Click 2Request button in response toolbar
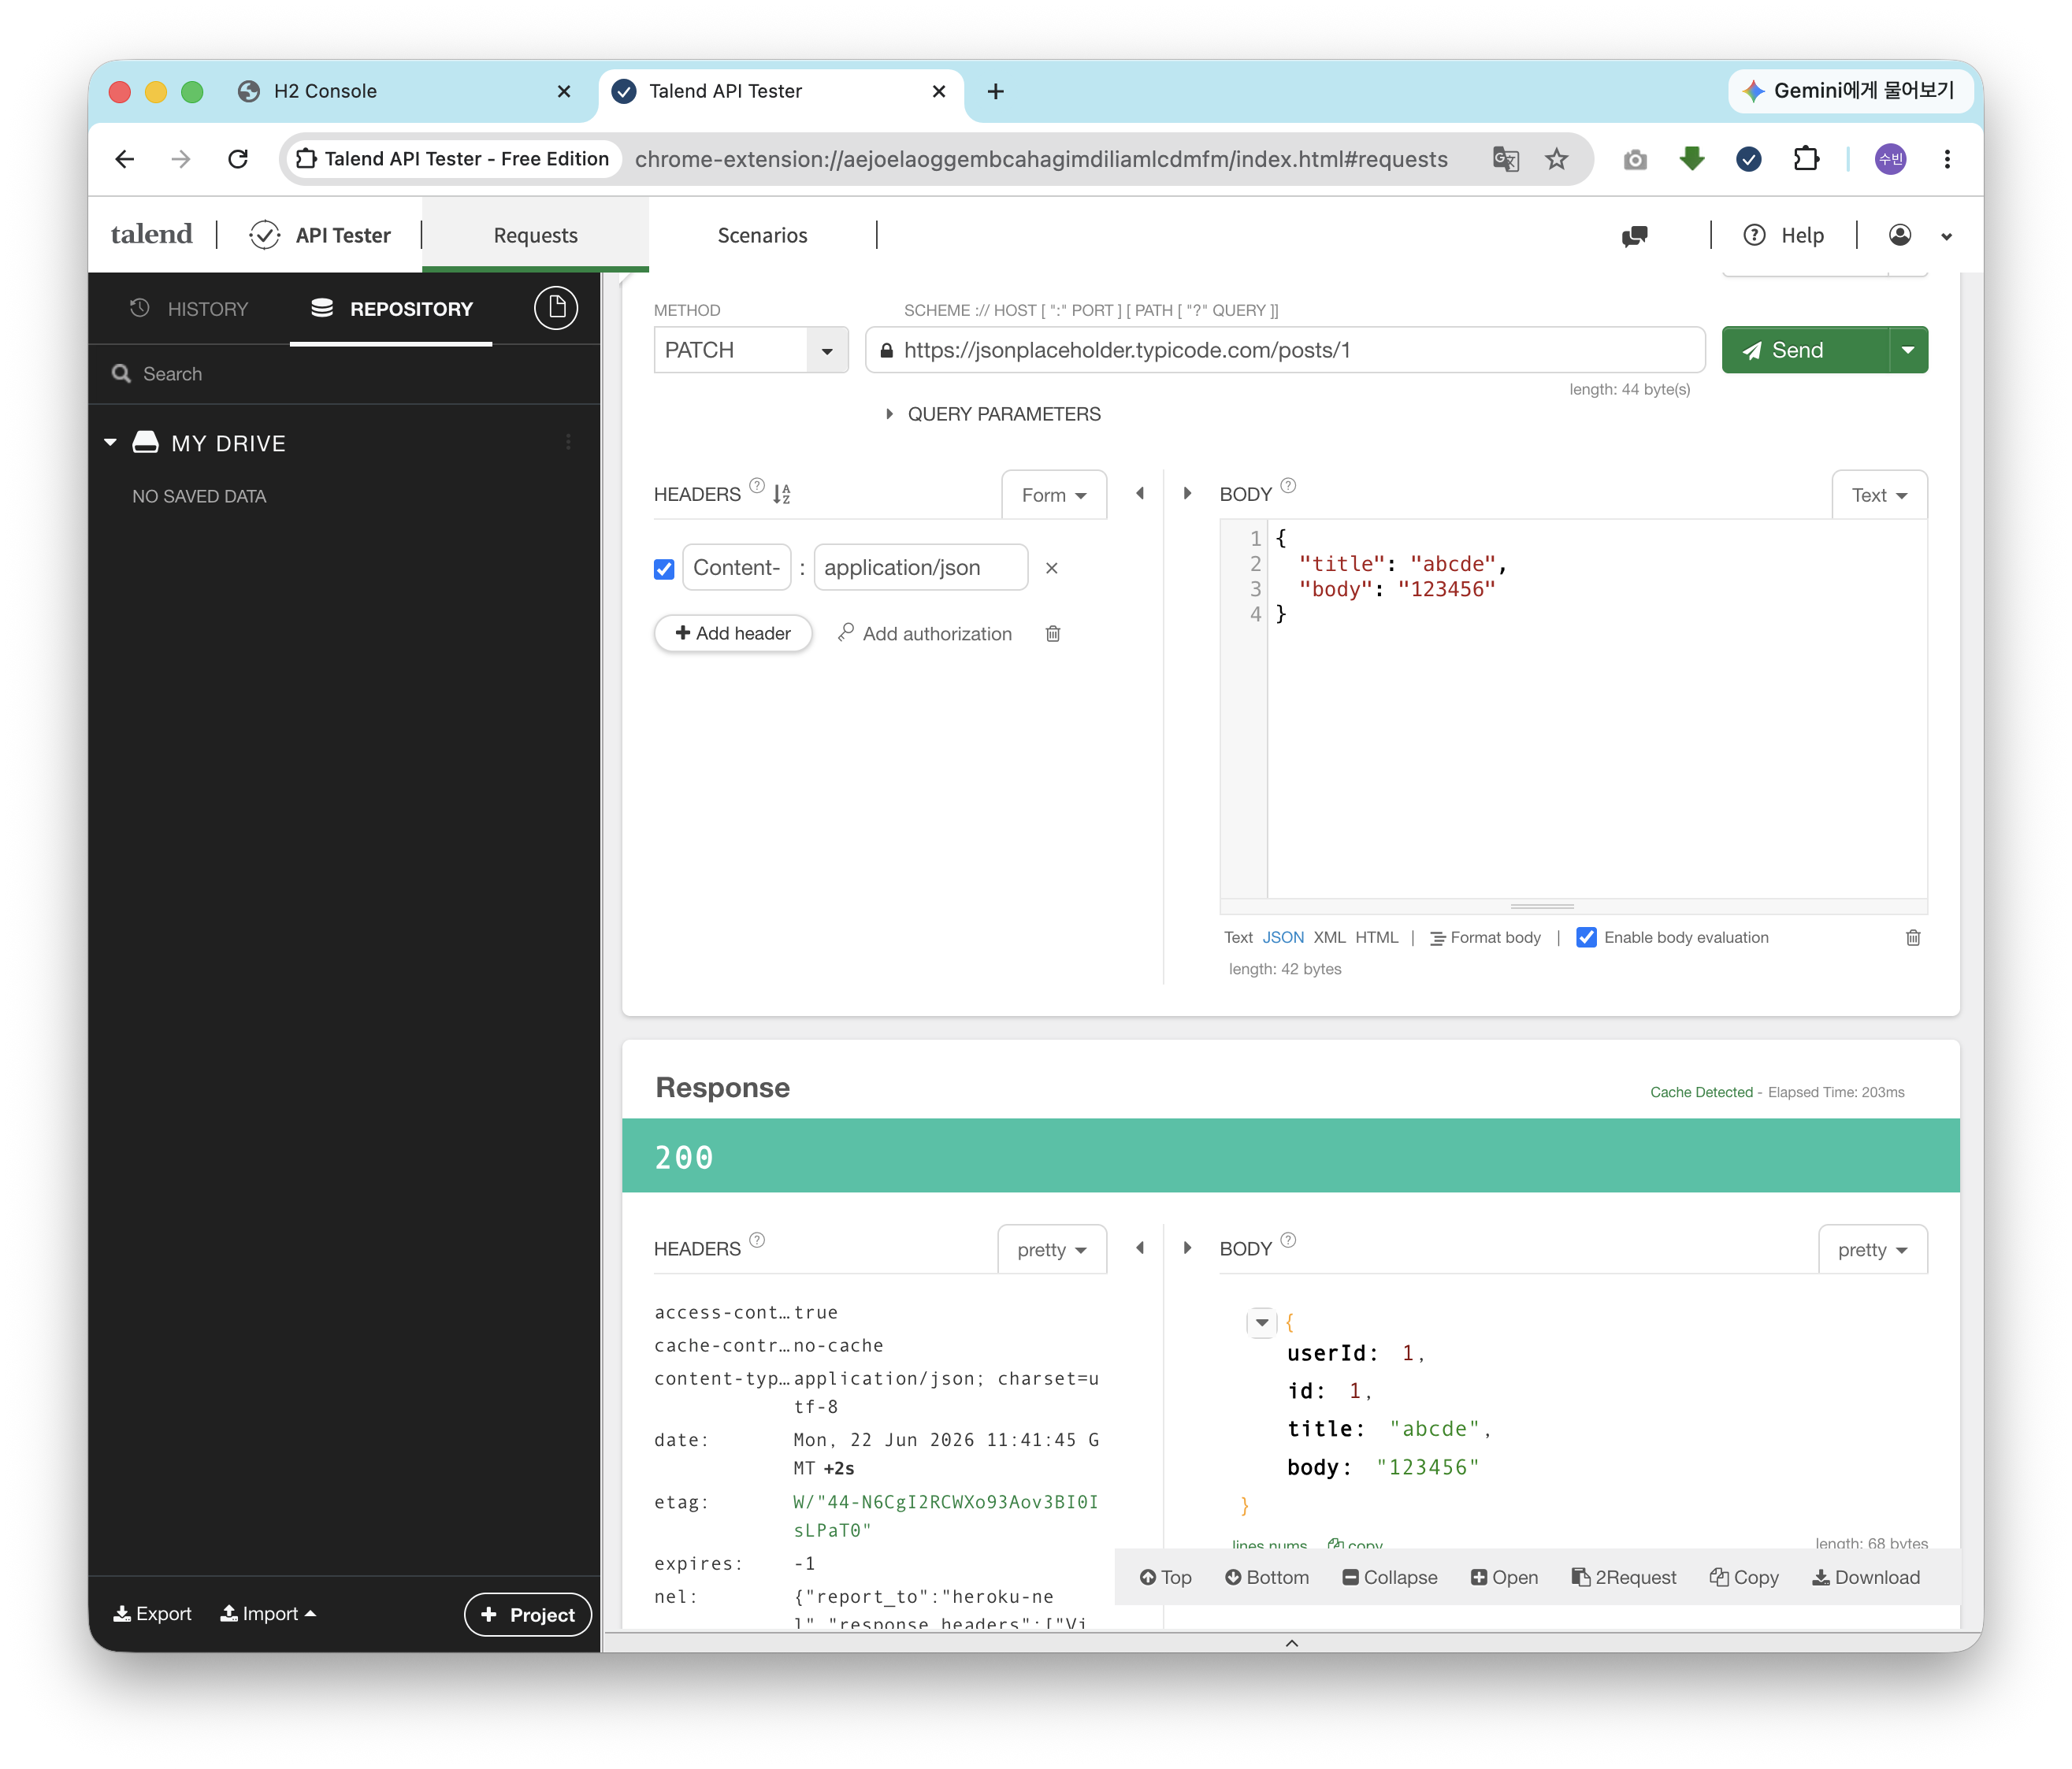 (1624, 1577)
